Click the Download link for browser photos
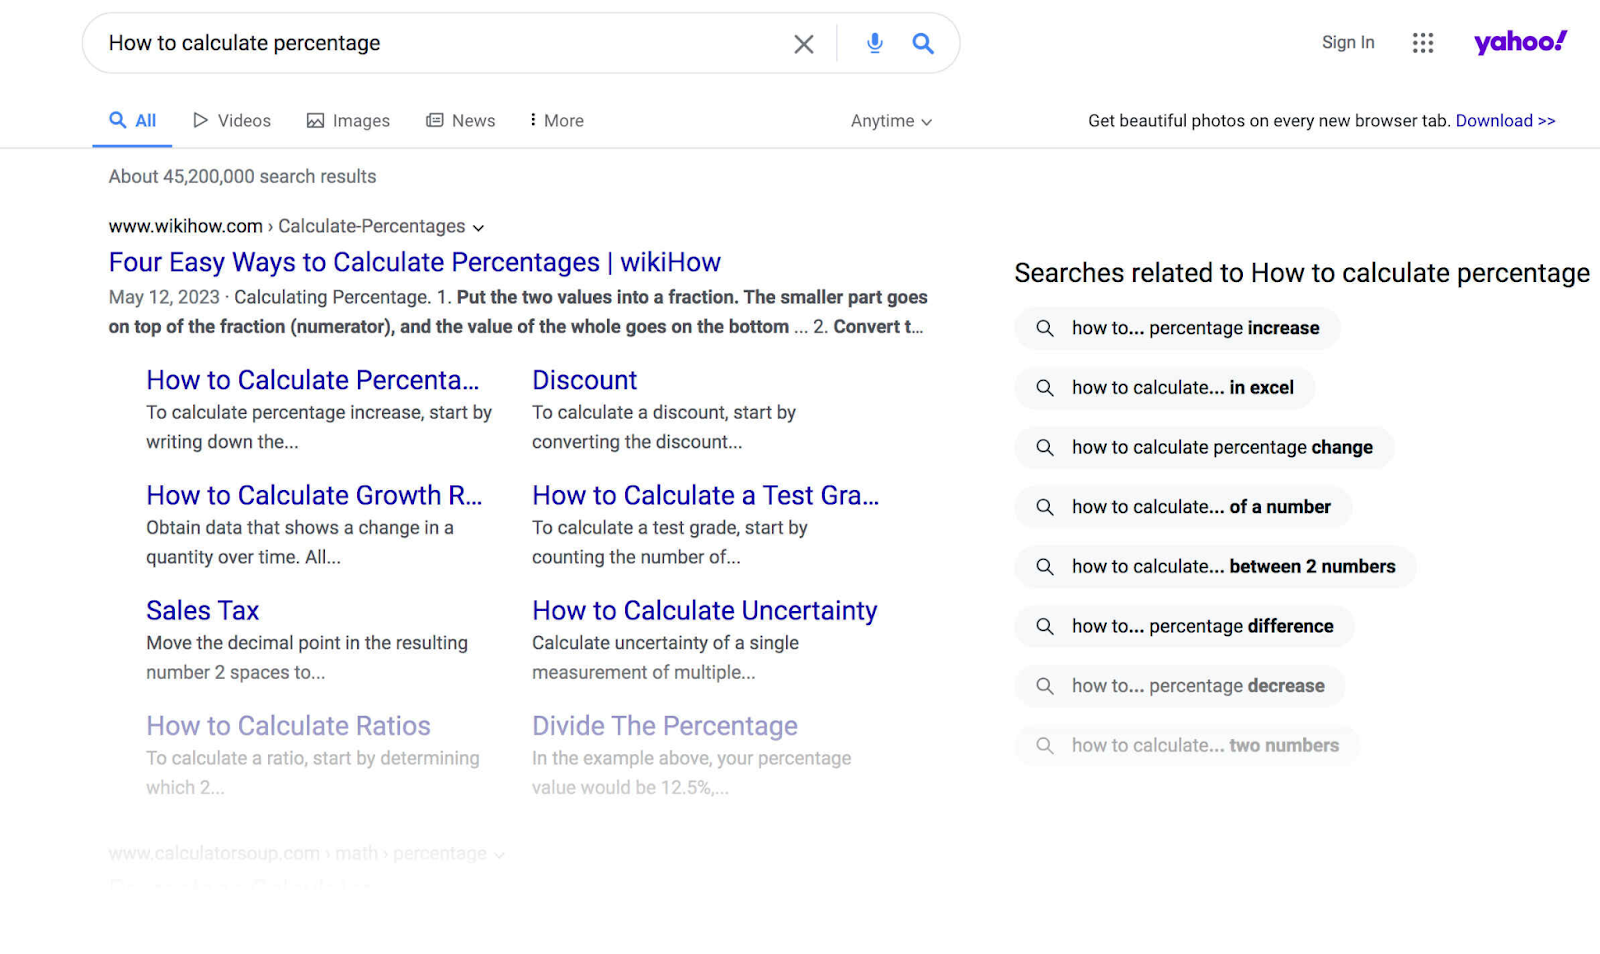Viewport: 1600px width, 954px height. pos(1505,120)
